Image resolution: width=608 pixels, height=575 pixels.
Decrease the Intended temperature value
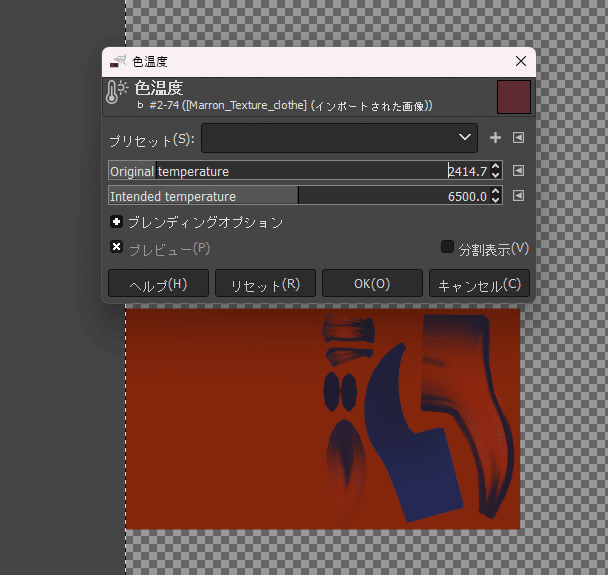tap(495, 200)
